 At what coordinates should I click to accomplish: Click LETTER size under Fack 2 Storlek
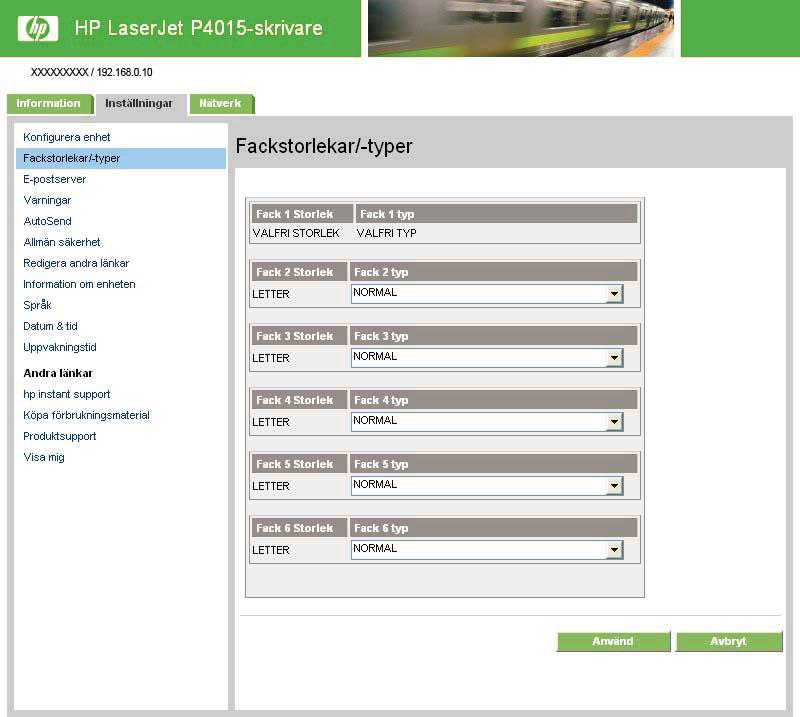[x=271, y=294]
